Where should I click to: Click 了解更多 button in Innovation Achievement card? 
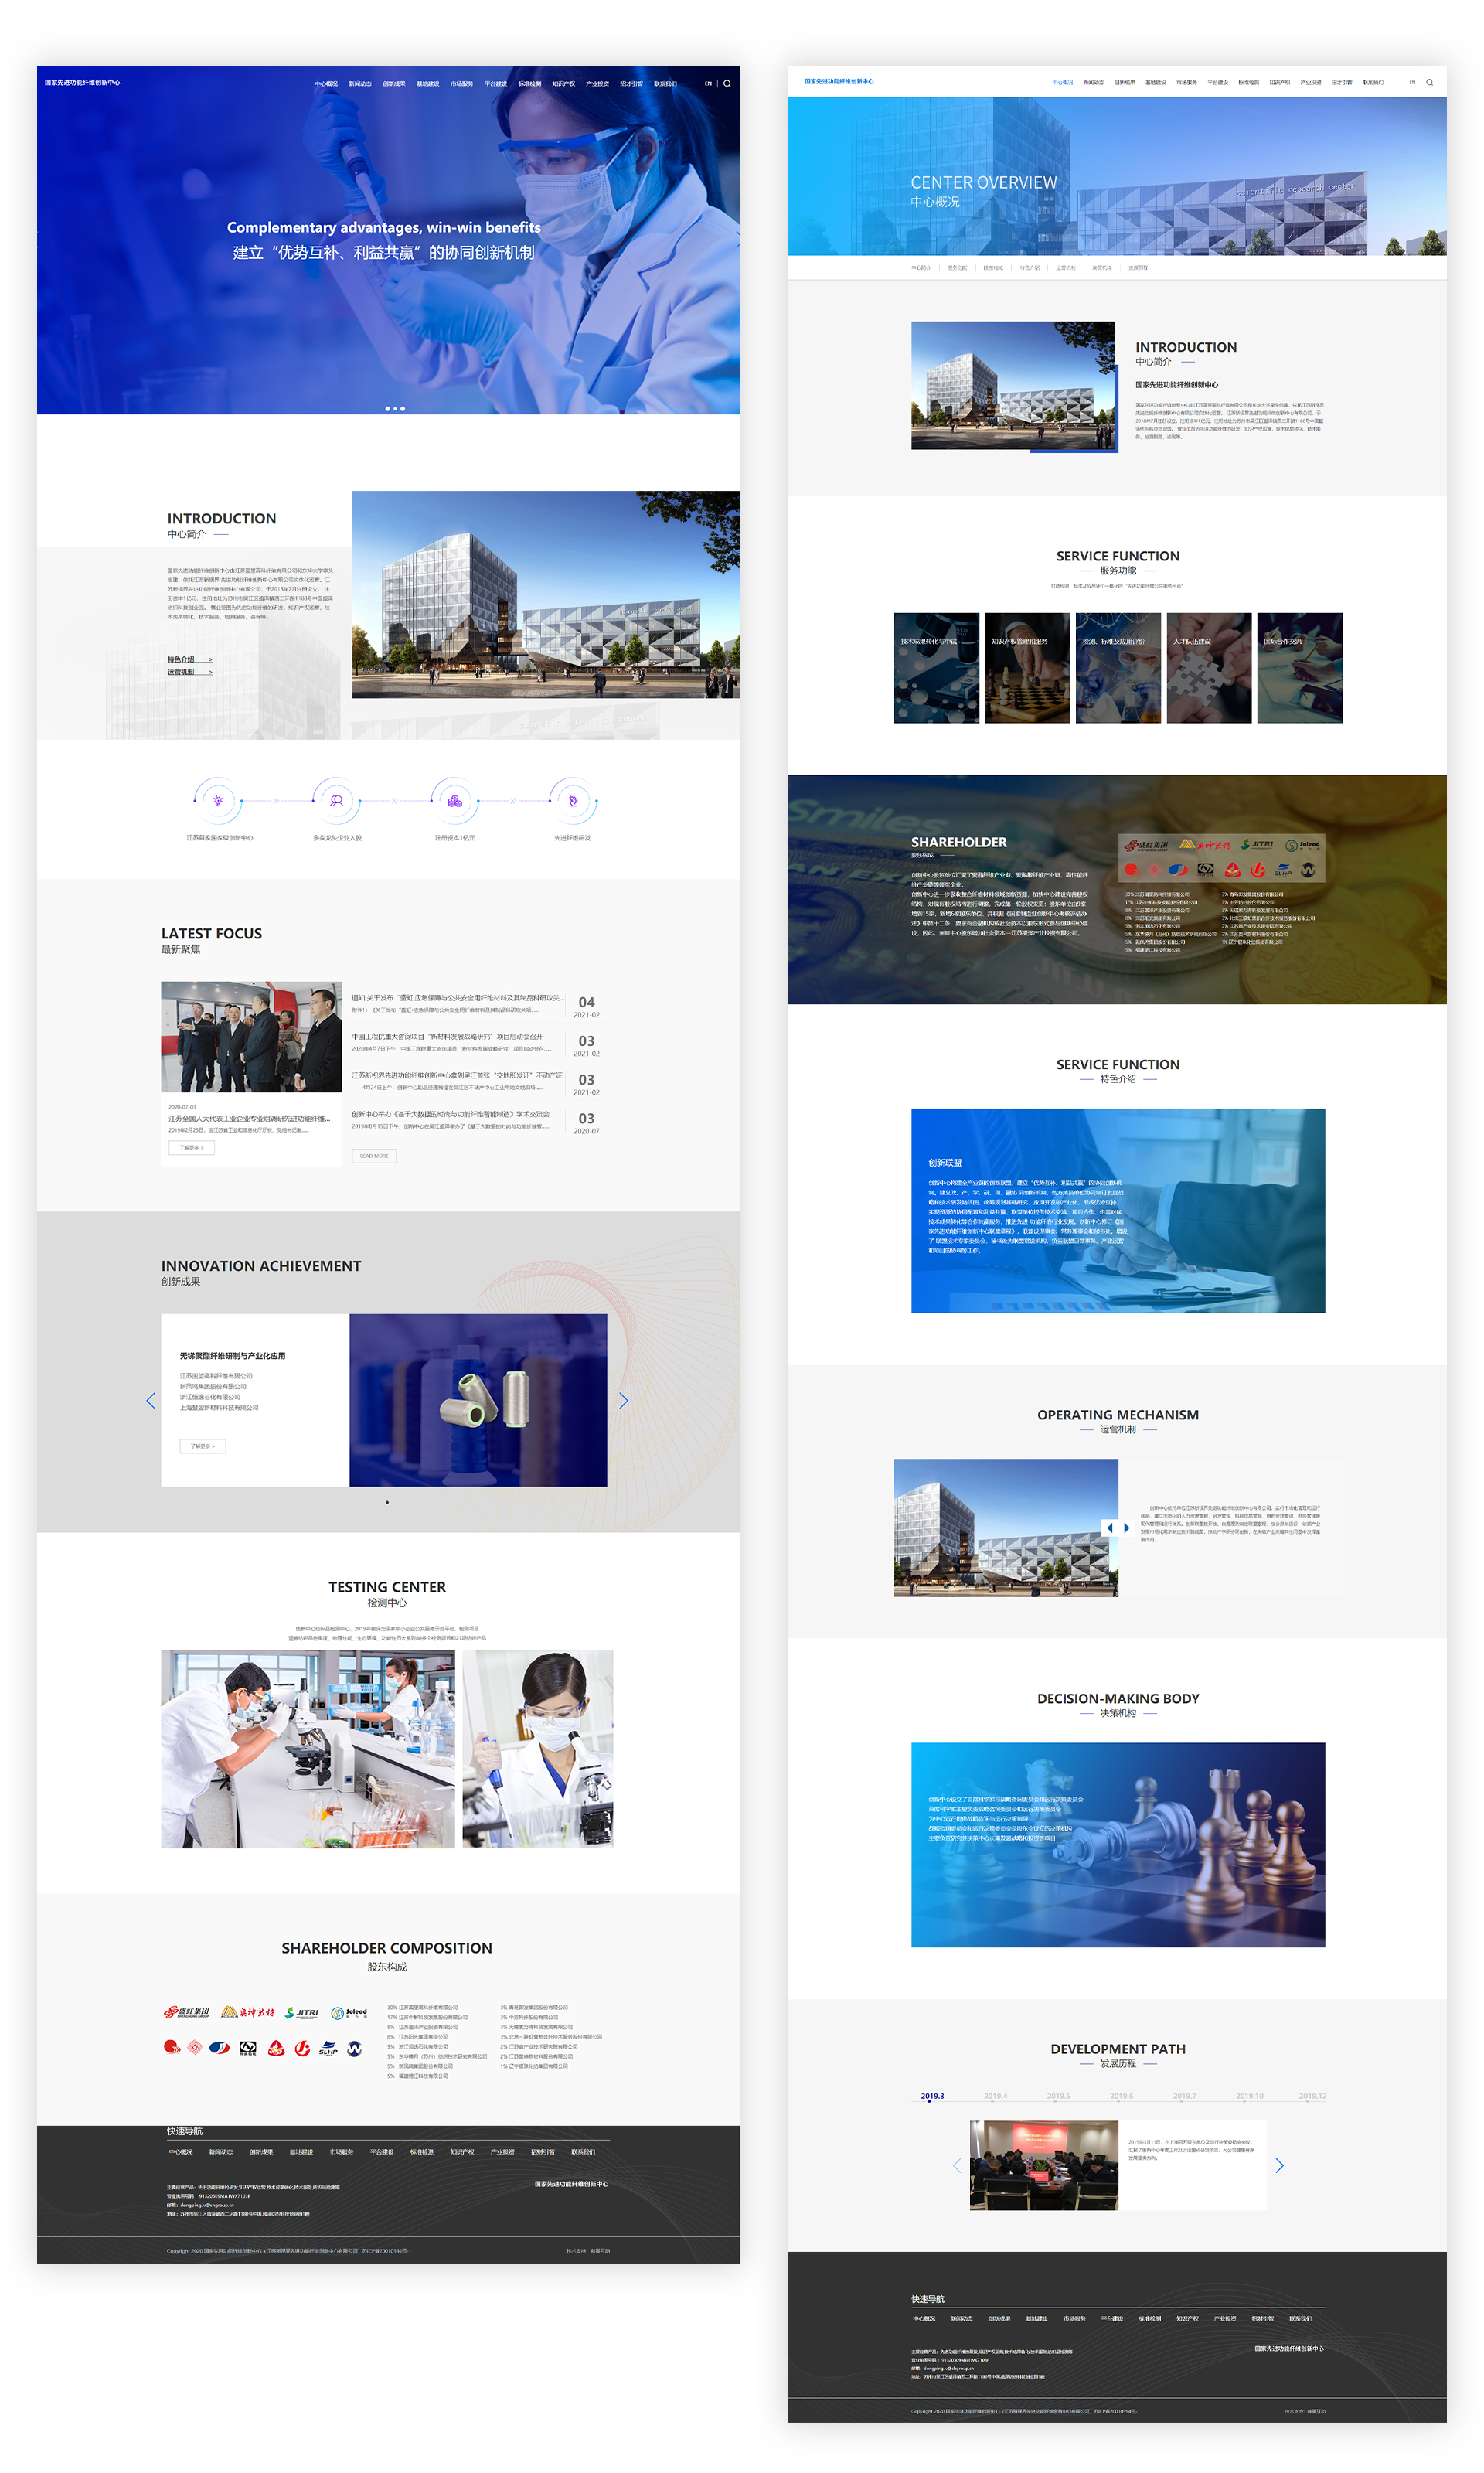(x=202, y=1445)
